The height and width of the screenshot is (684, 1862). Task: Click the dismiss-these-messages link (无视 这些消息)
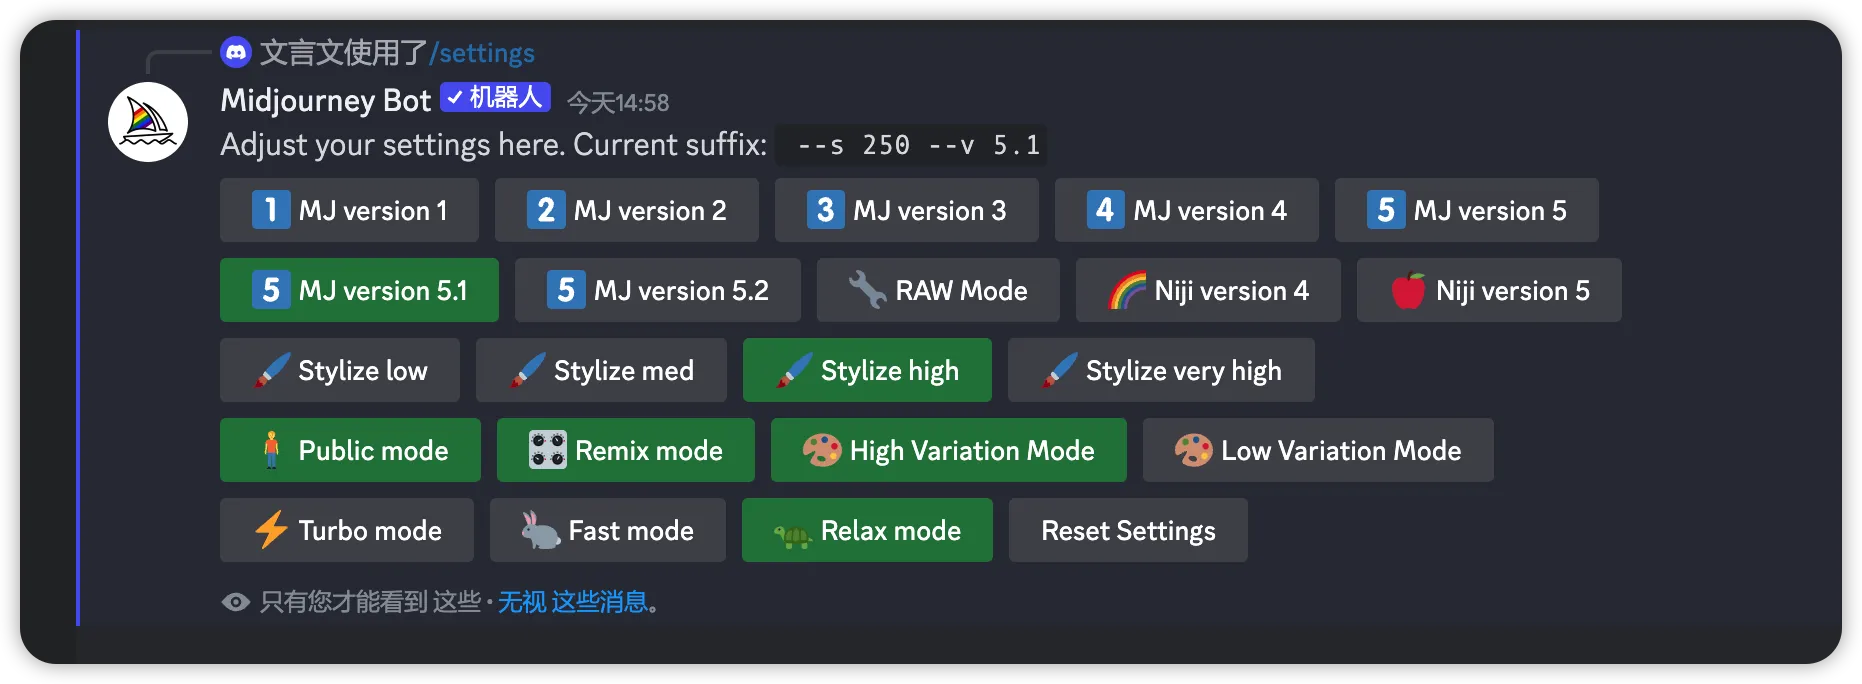pyautogui.click(x=573, y=602)
